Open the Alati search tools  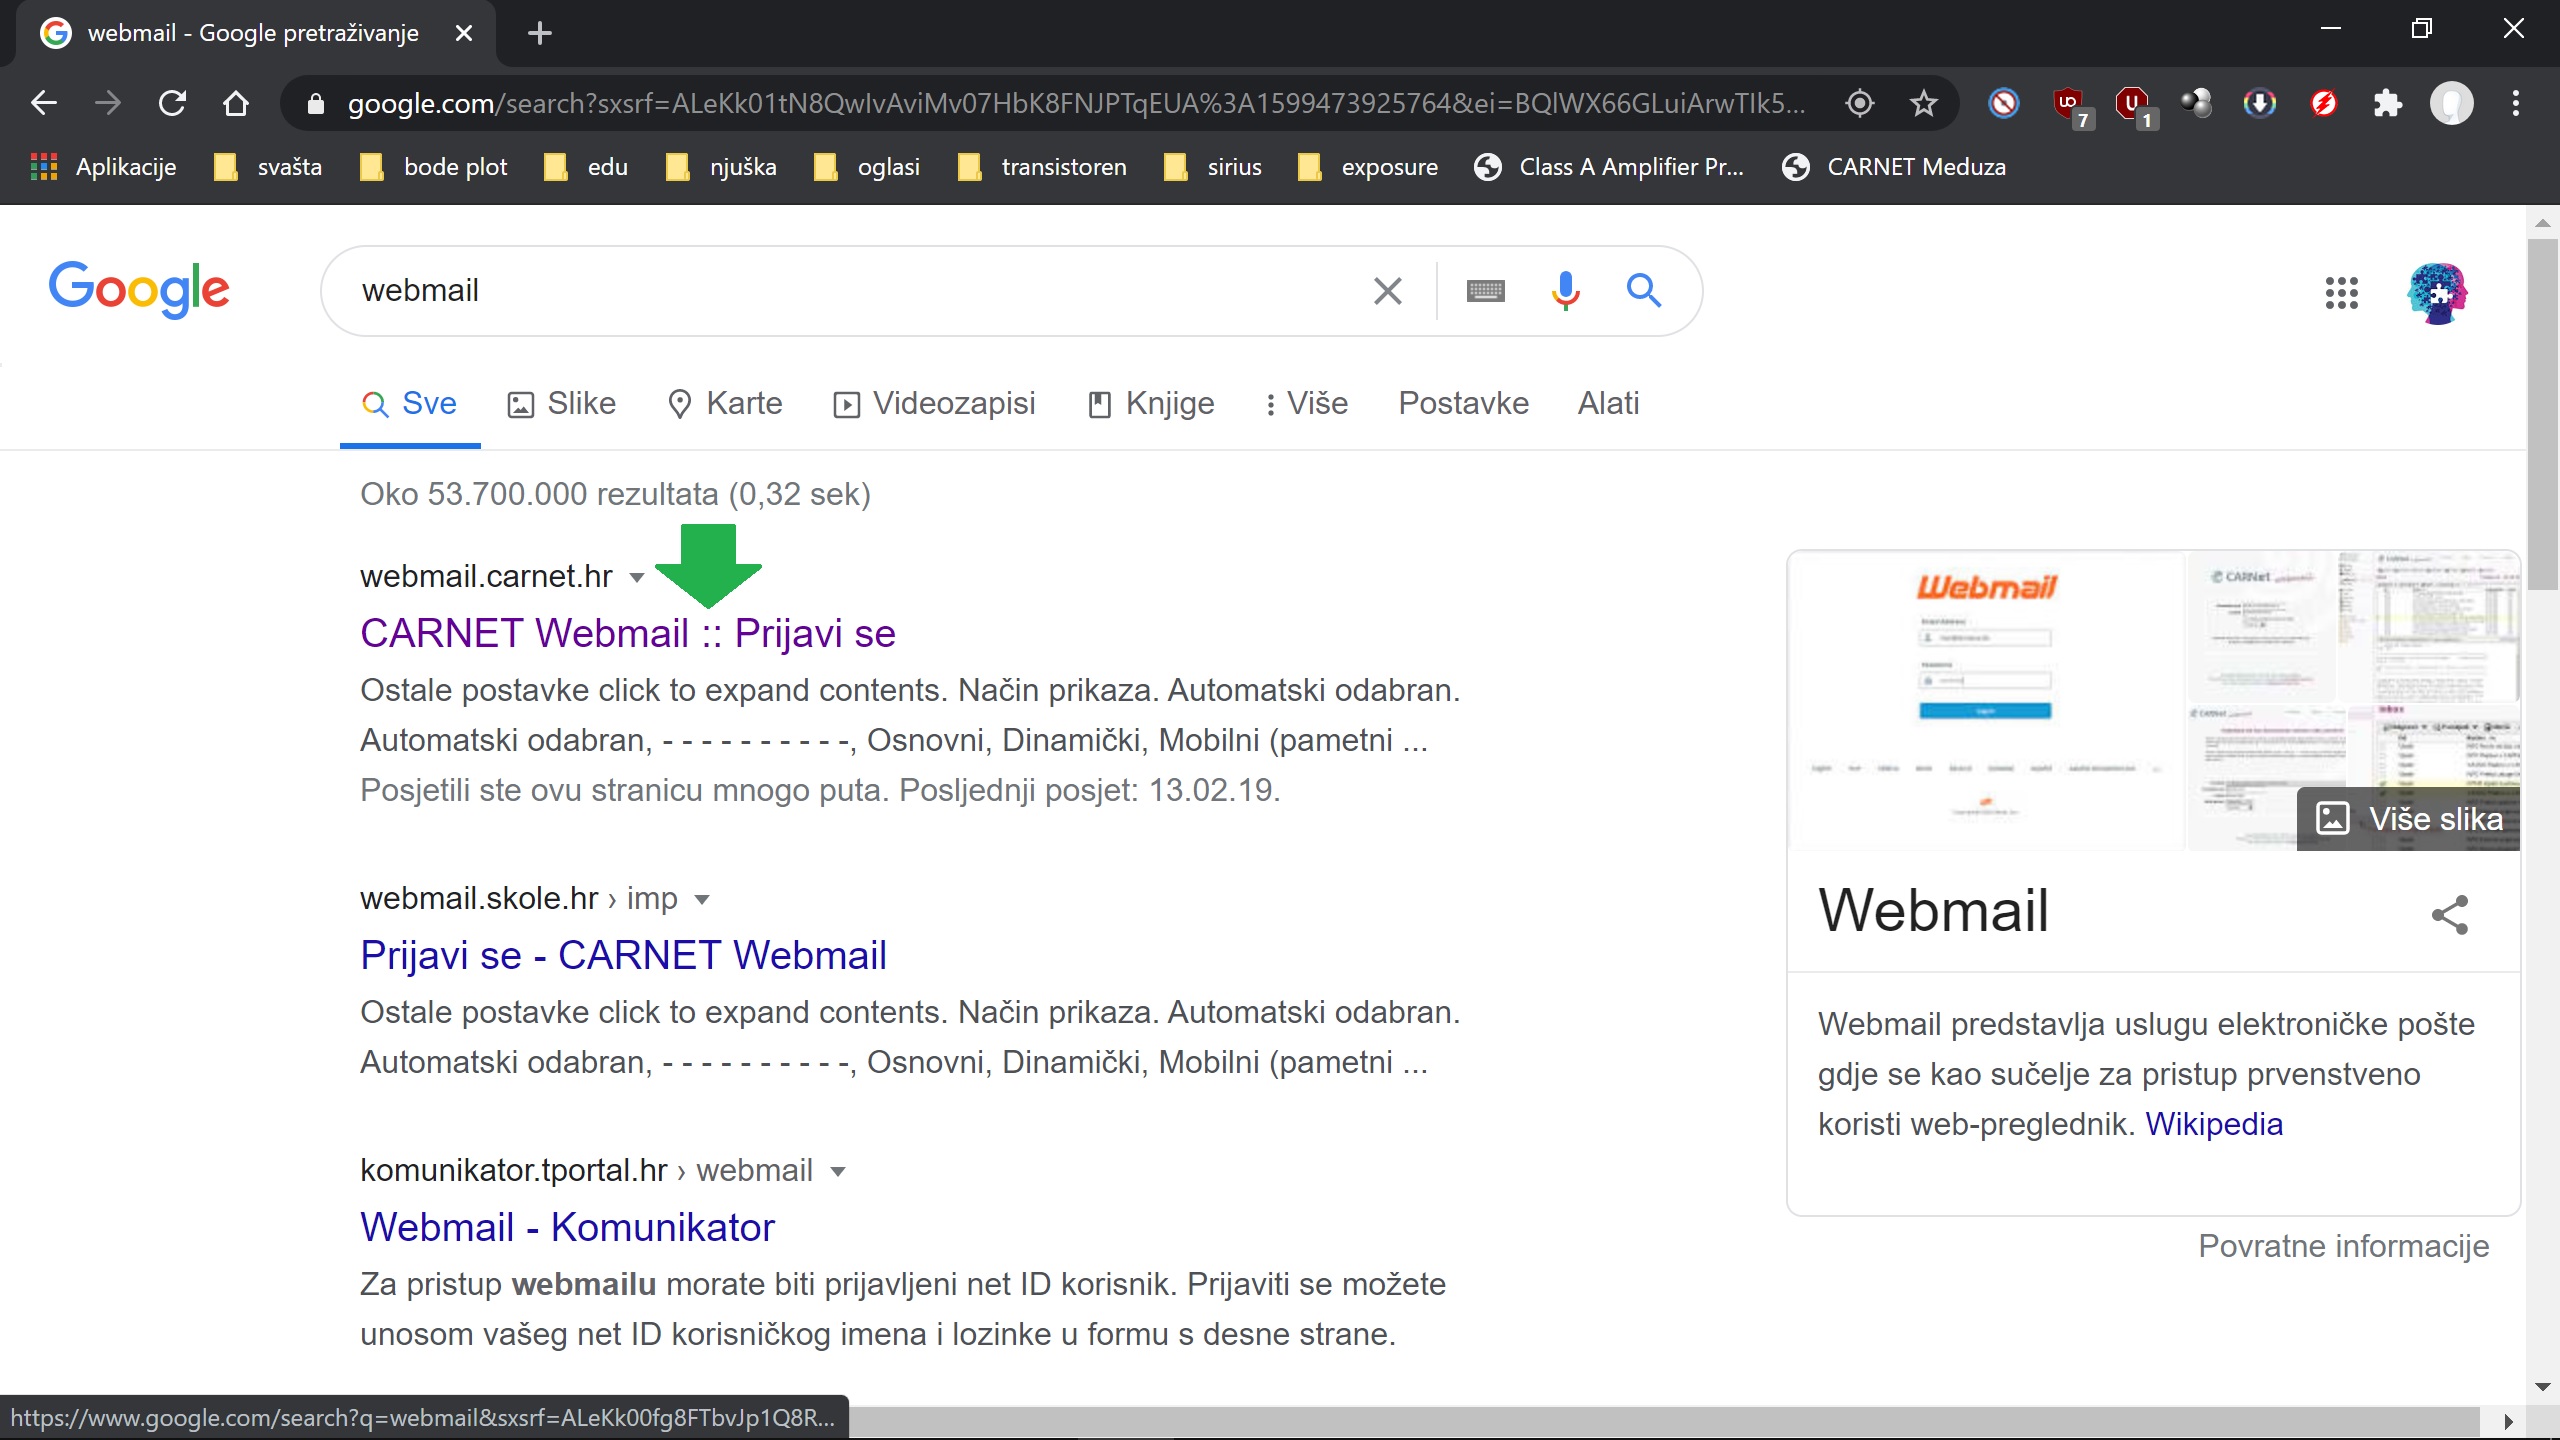1608,403
